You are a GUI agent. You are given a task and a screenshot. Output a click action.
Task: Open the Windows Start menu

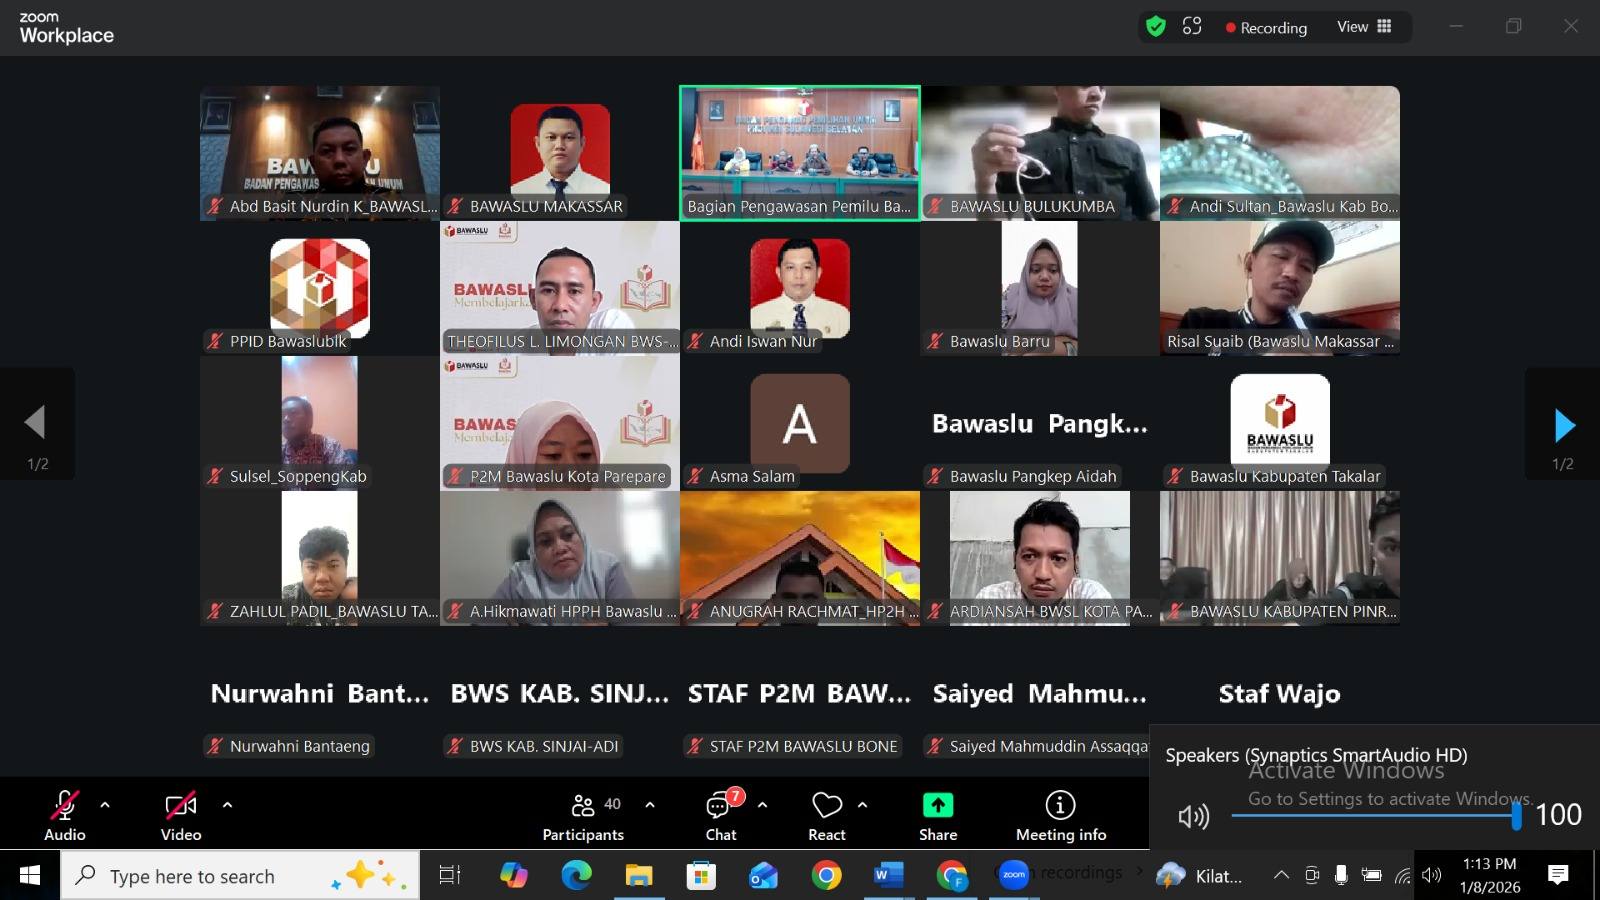pyautogui.click(x=30, y=876)
